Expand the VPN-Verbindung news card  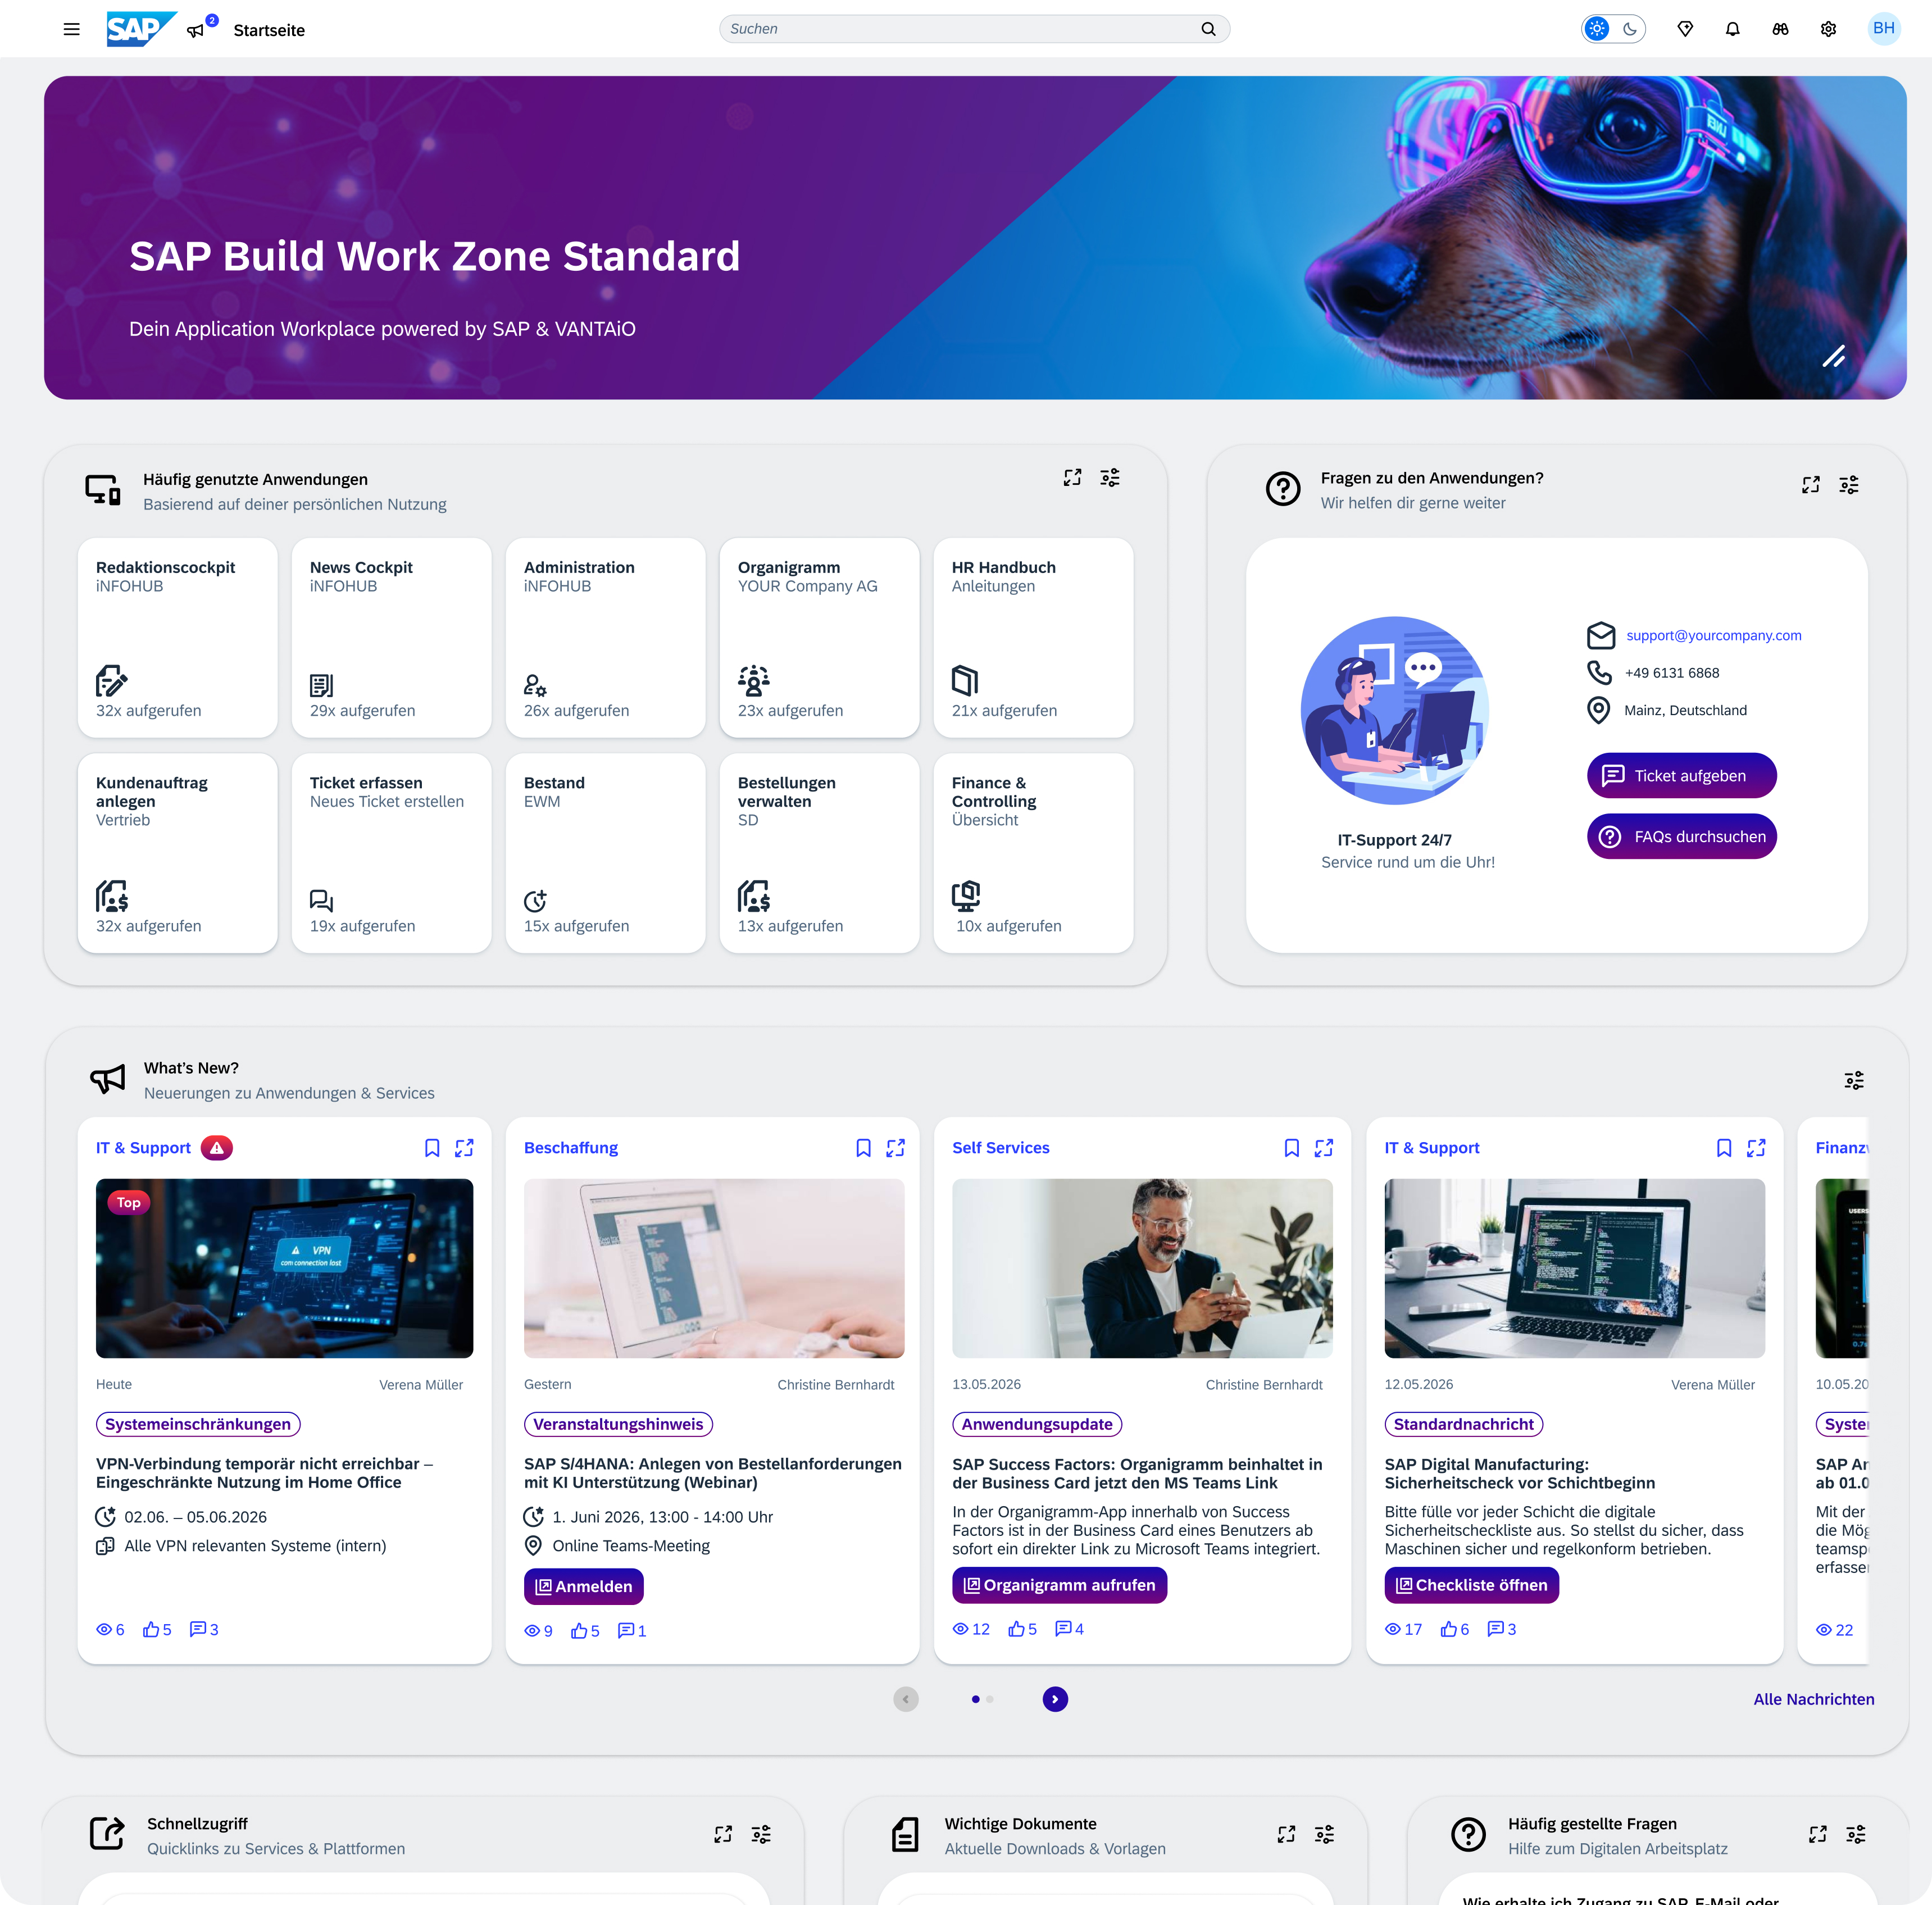coord(464,1148)
